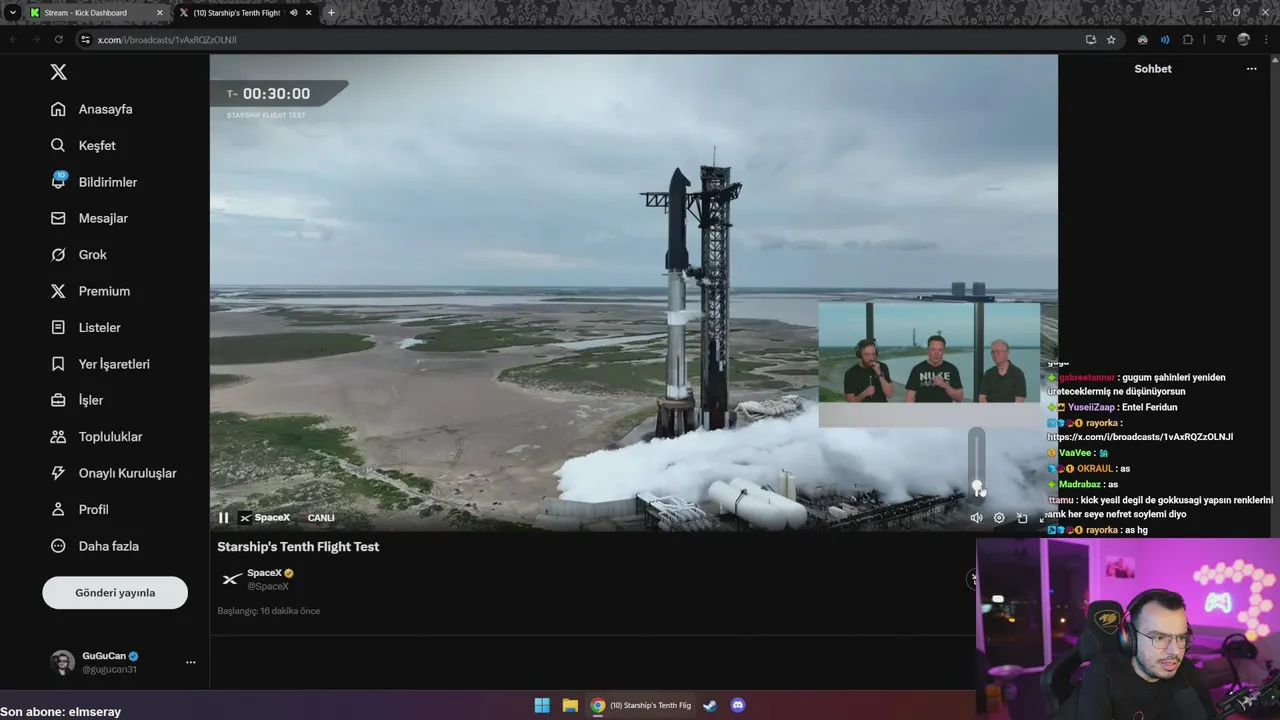Click SpaceX avatar below video
Image resolution: width=1280 pixels, height=720 pixels.
pyautogui.click(x=231, y=579)
